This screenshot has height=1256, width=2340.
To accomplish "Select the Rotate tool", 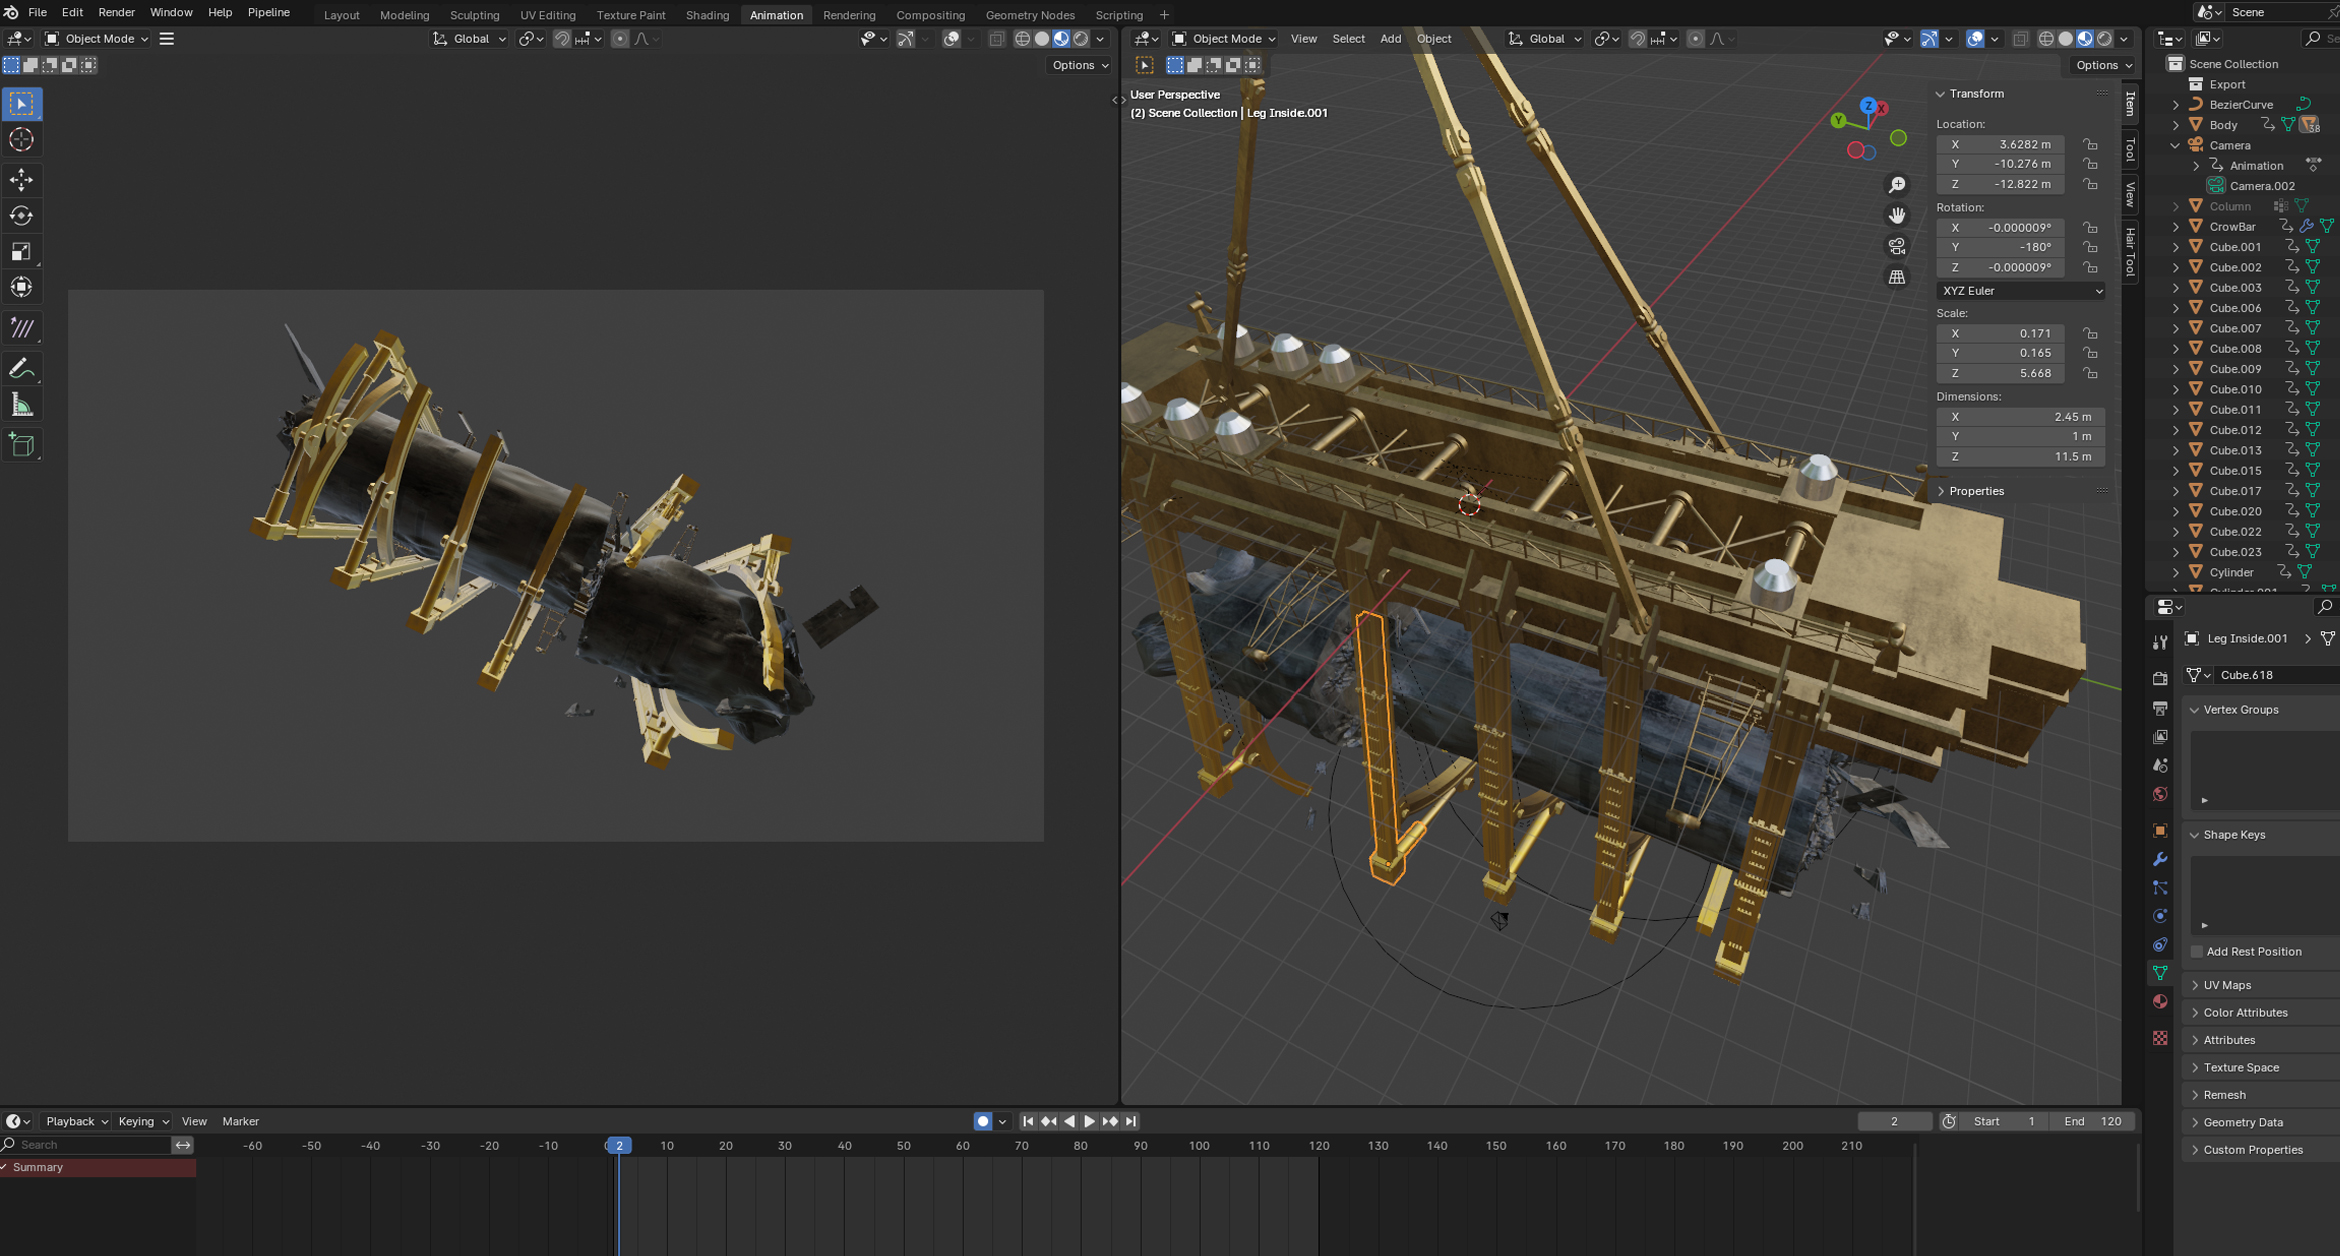I will coord(21,215).
